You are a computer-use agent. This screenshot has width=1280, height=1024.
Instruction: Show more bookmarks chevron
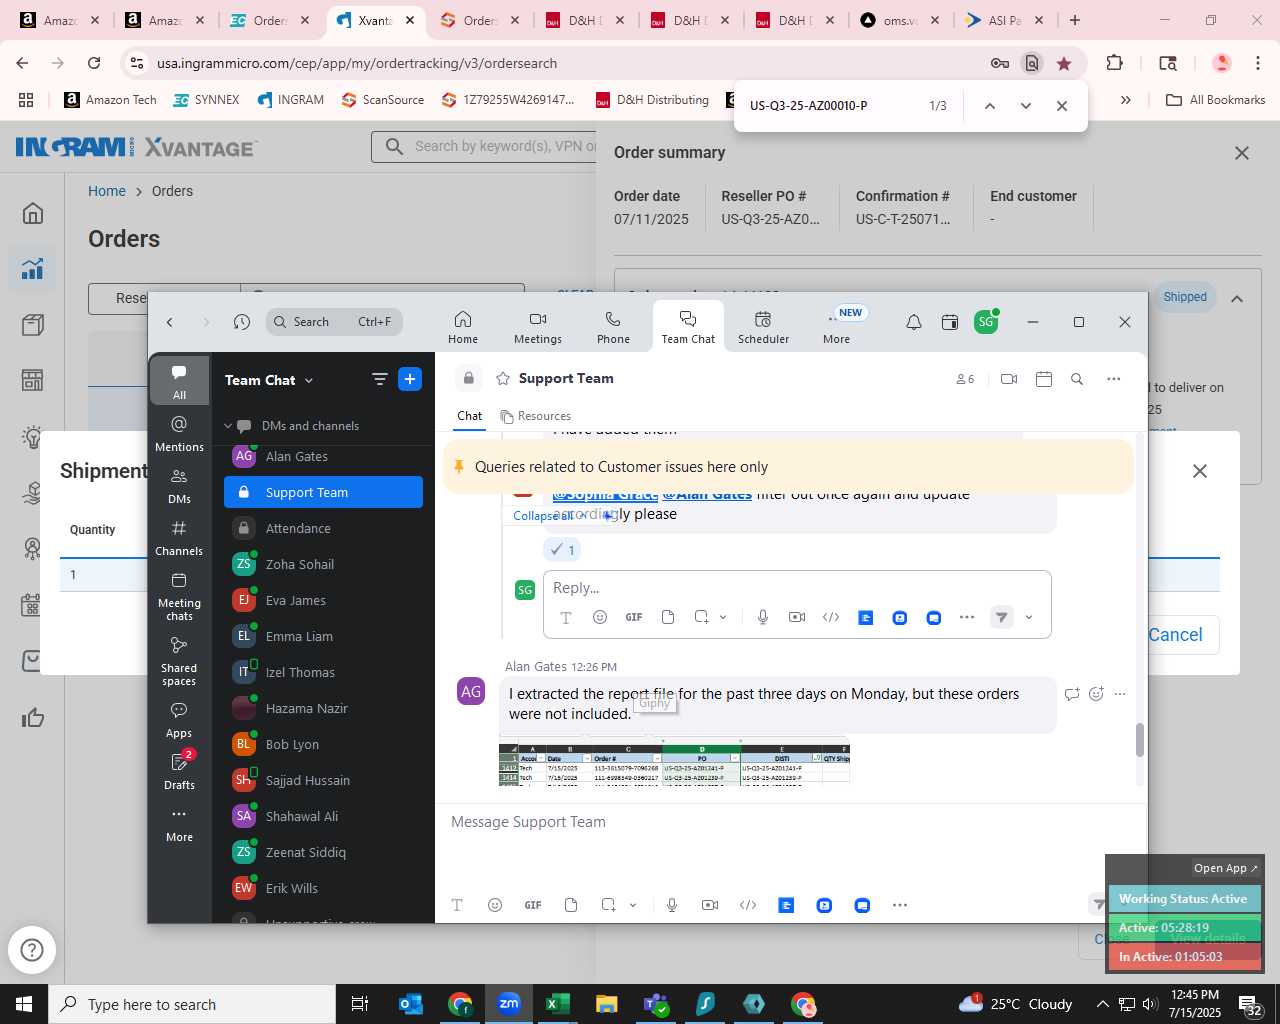[1126, 100]
